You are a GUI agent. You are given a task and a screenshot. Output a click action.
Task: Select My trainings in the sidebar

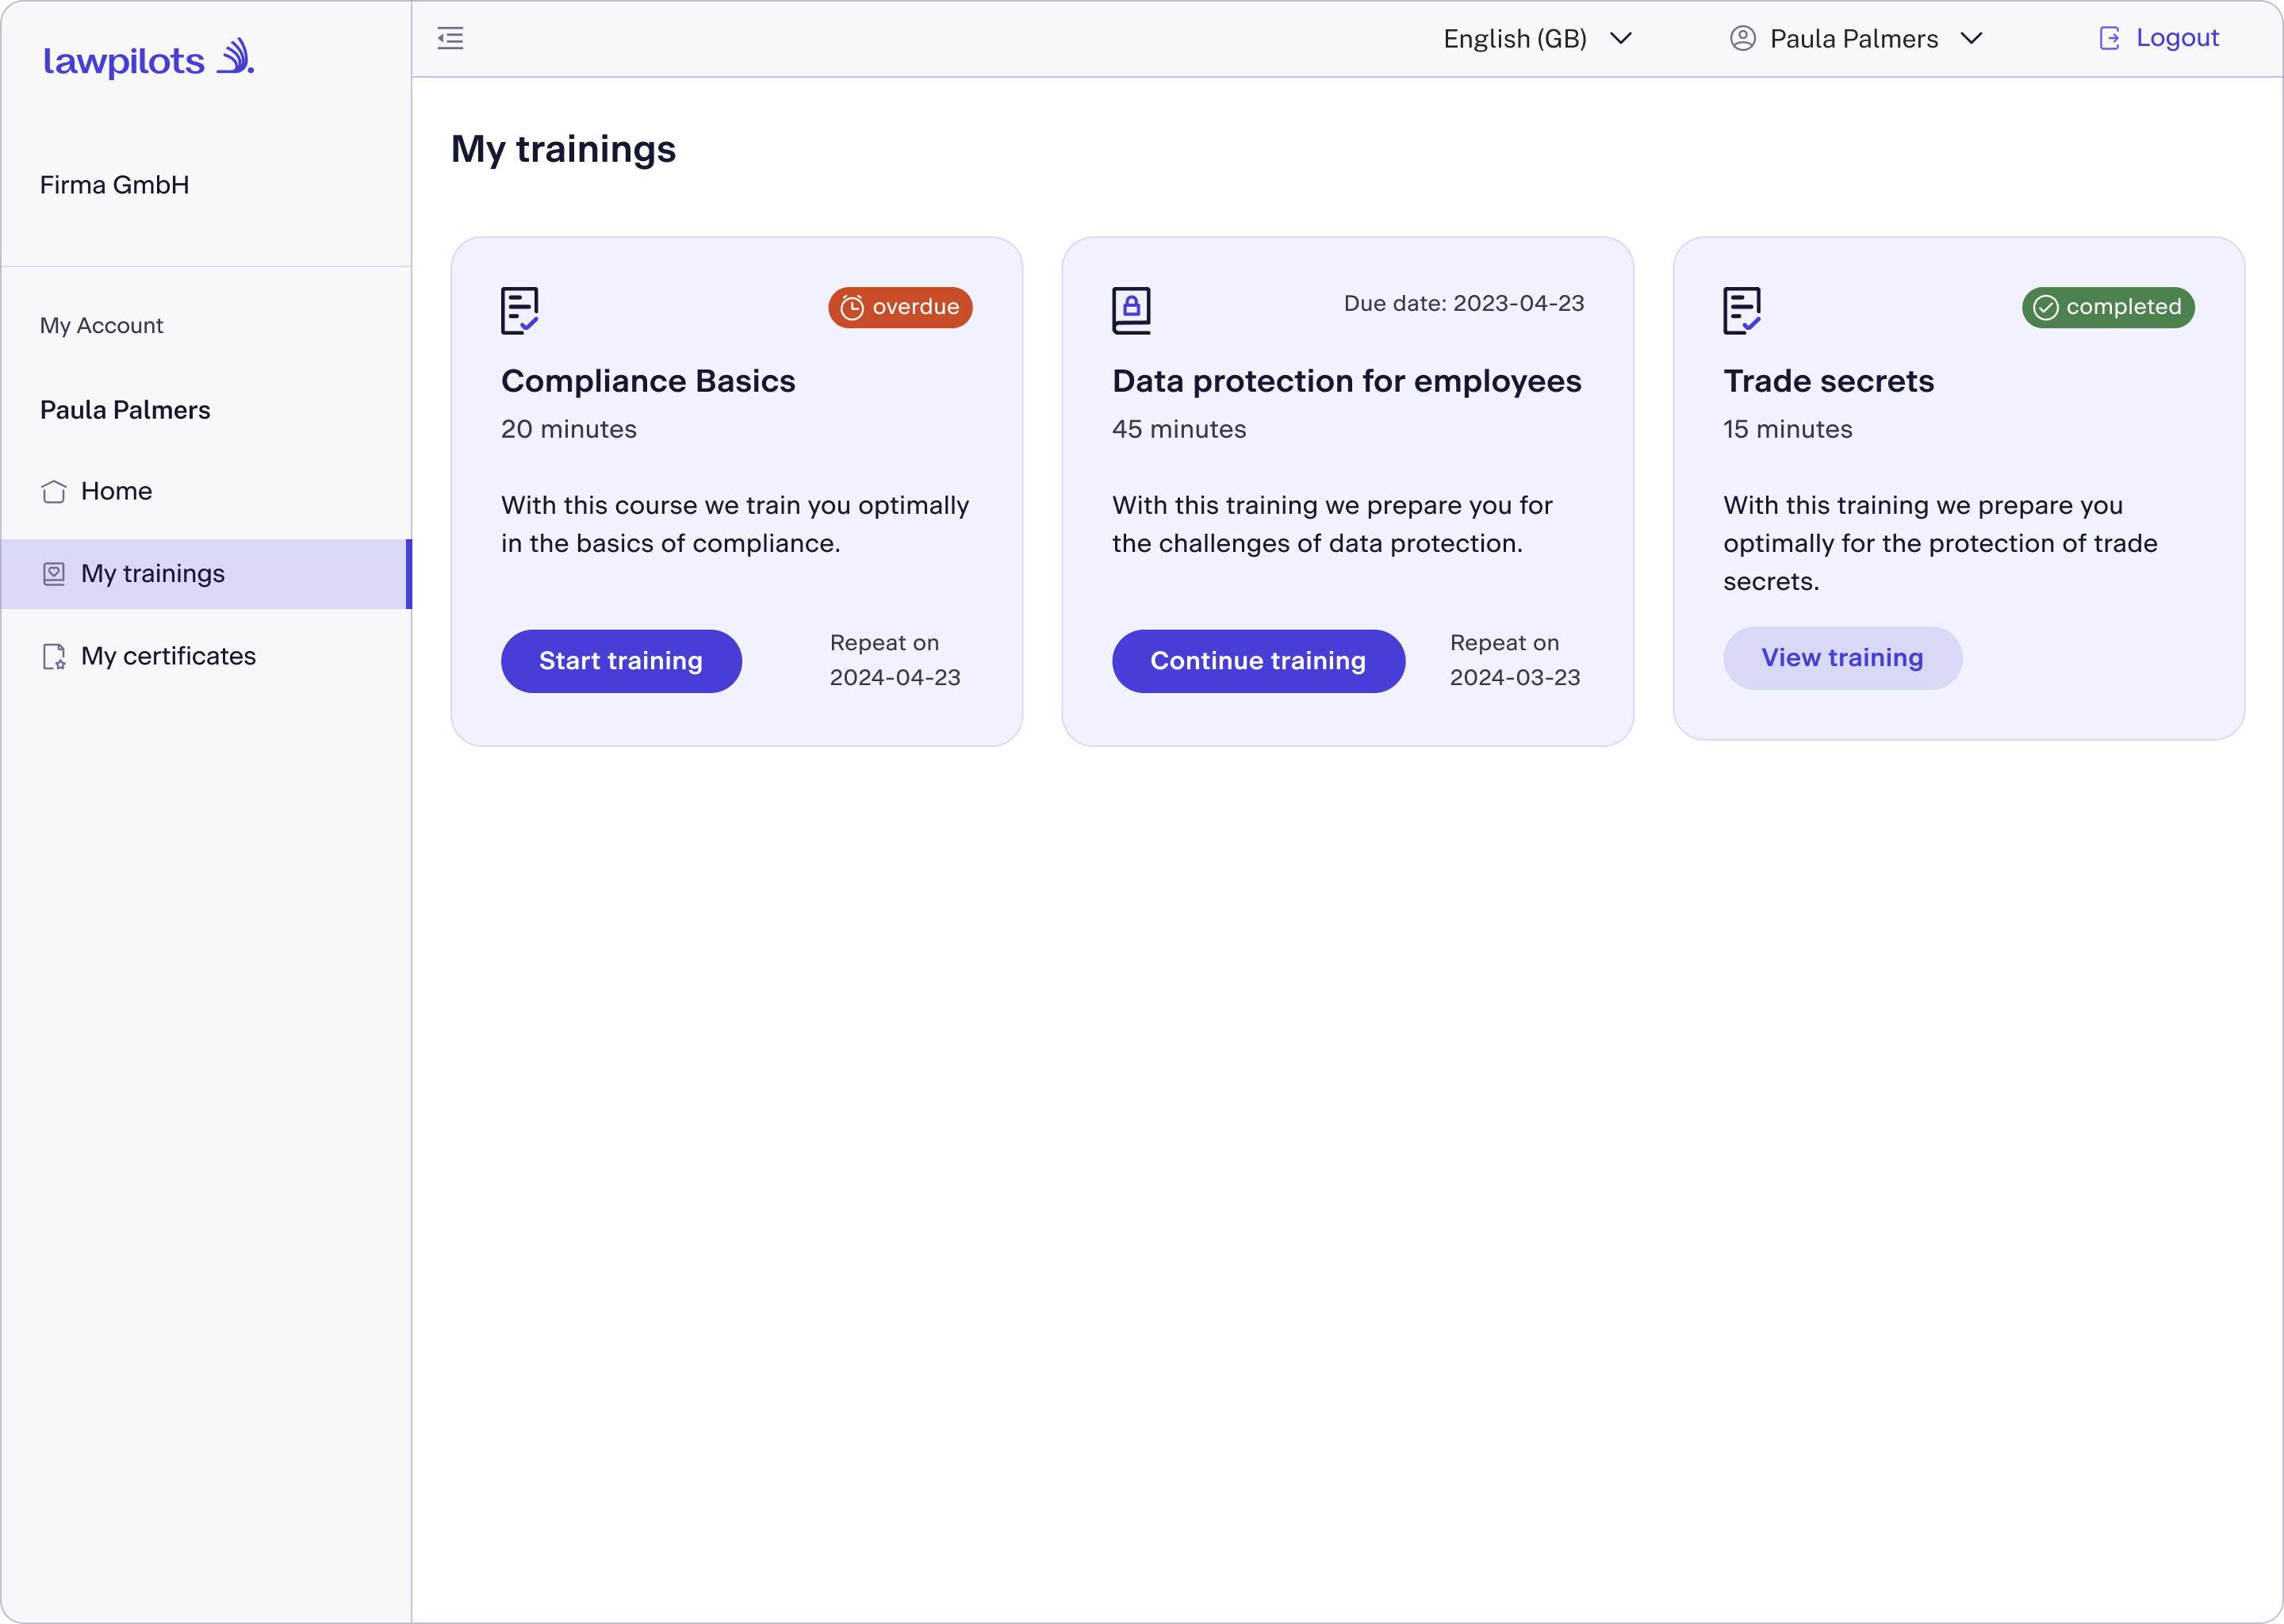[206, 574]
